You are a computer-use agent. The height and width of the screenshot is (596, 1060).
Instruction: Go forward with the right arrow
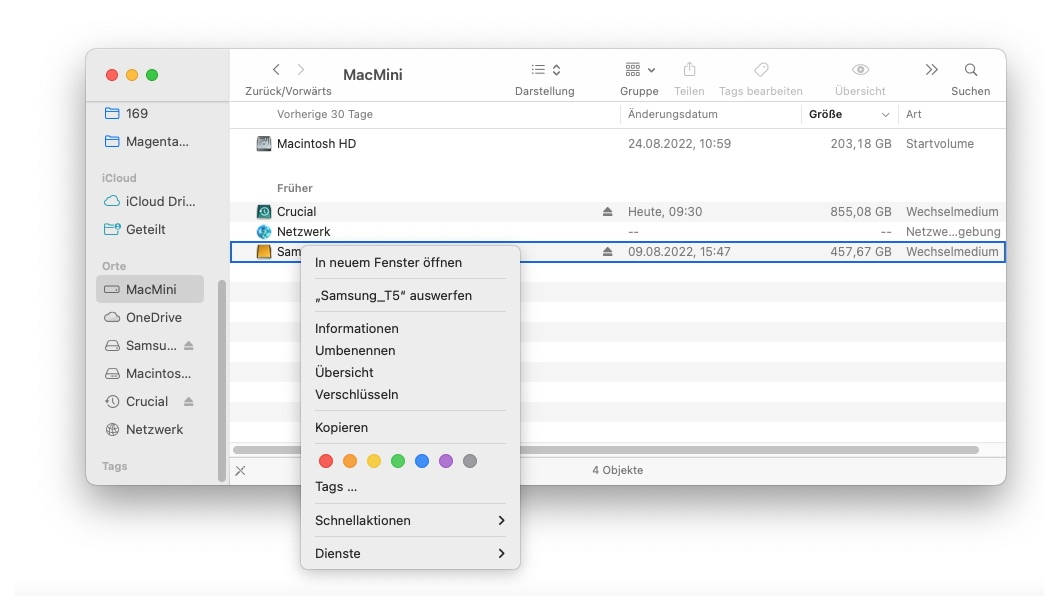(301, 70)
